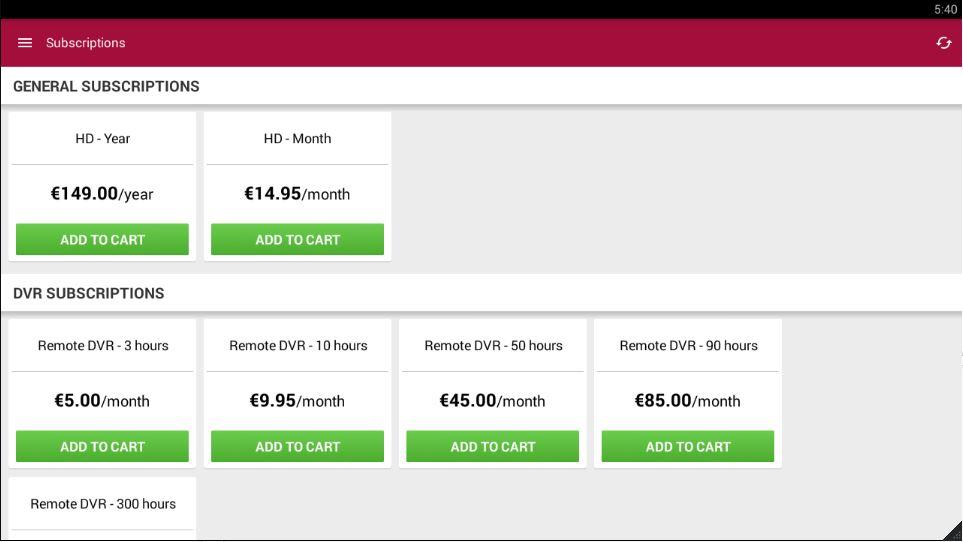
Task: Add Remote DVR - 3 hours to cart
Action: (102, 447)
